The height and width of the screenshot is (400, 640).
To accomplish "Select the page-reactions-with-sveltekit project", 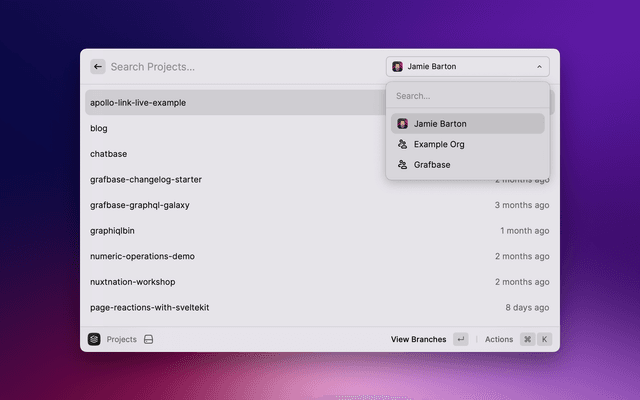I will [320, 307].
